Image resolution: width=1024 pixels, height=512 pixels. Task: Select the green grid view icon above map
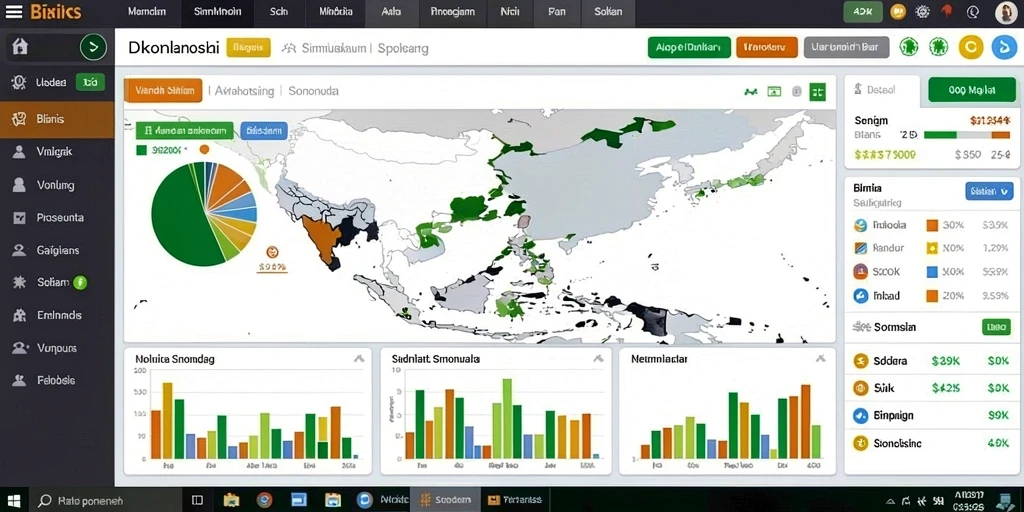[x=817, y=92]
